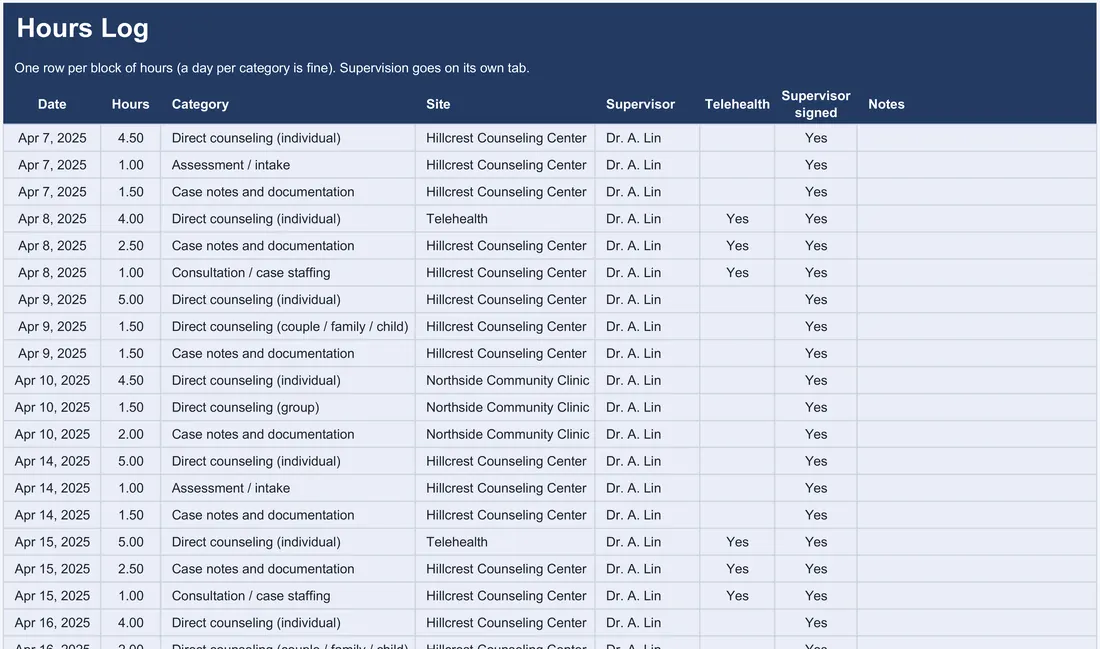Image resolution: width=1100 pixels, height=649 pixels.
Task: Select the Supervisor signed column header
Action: (816, 104)
